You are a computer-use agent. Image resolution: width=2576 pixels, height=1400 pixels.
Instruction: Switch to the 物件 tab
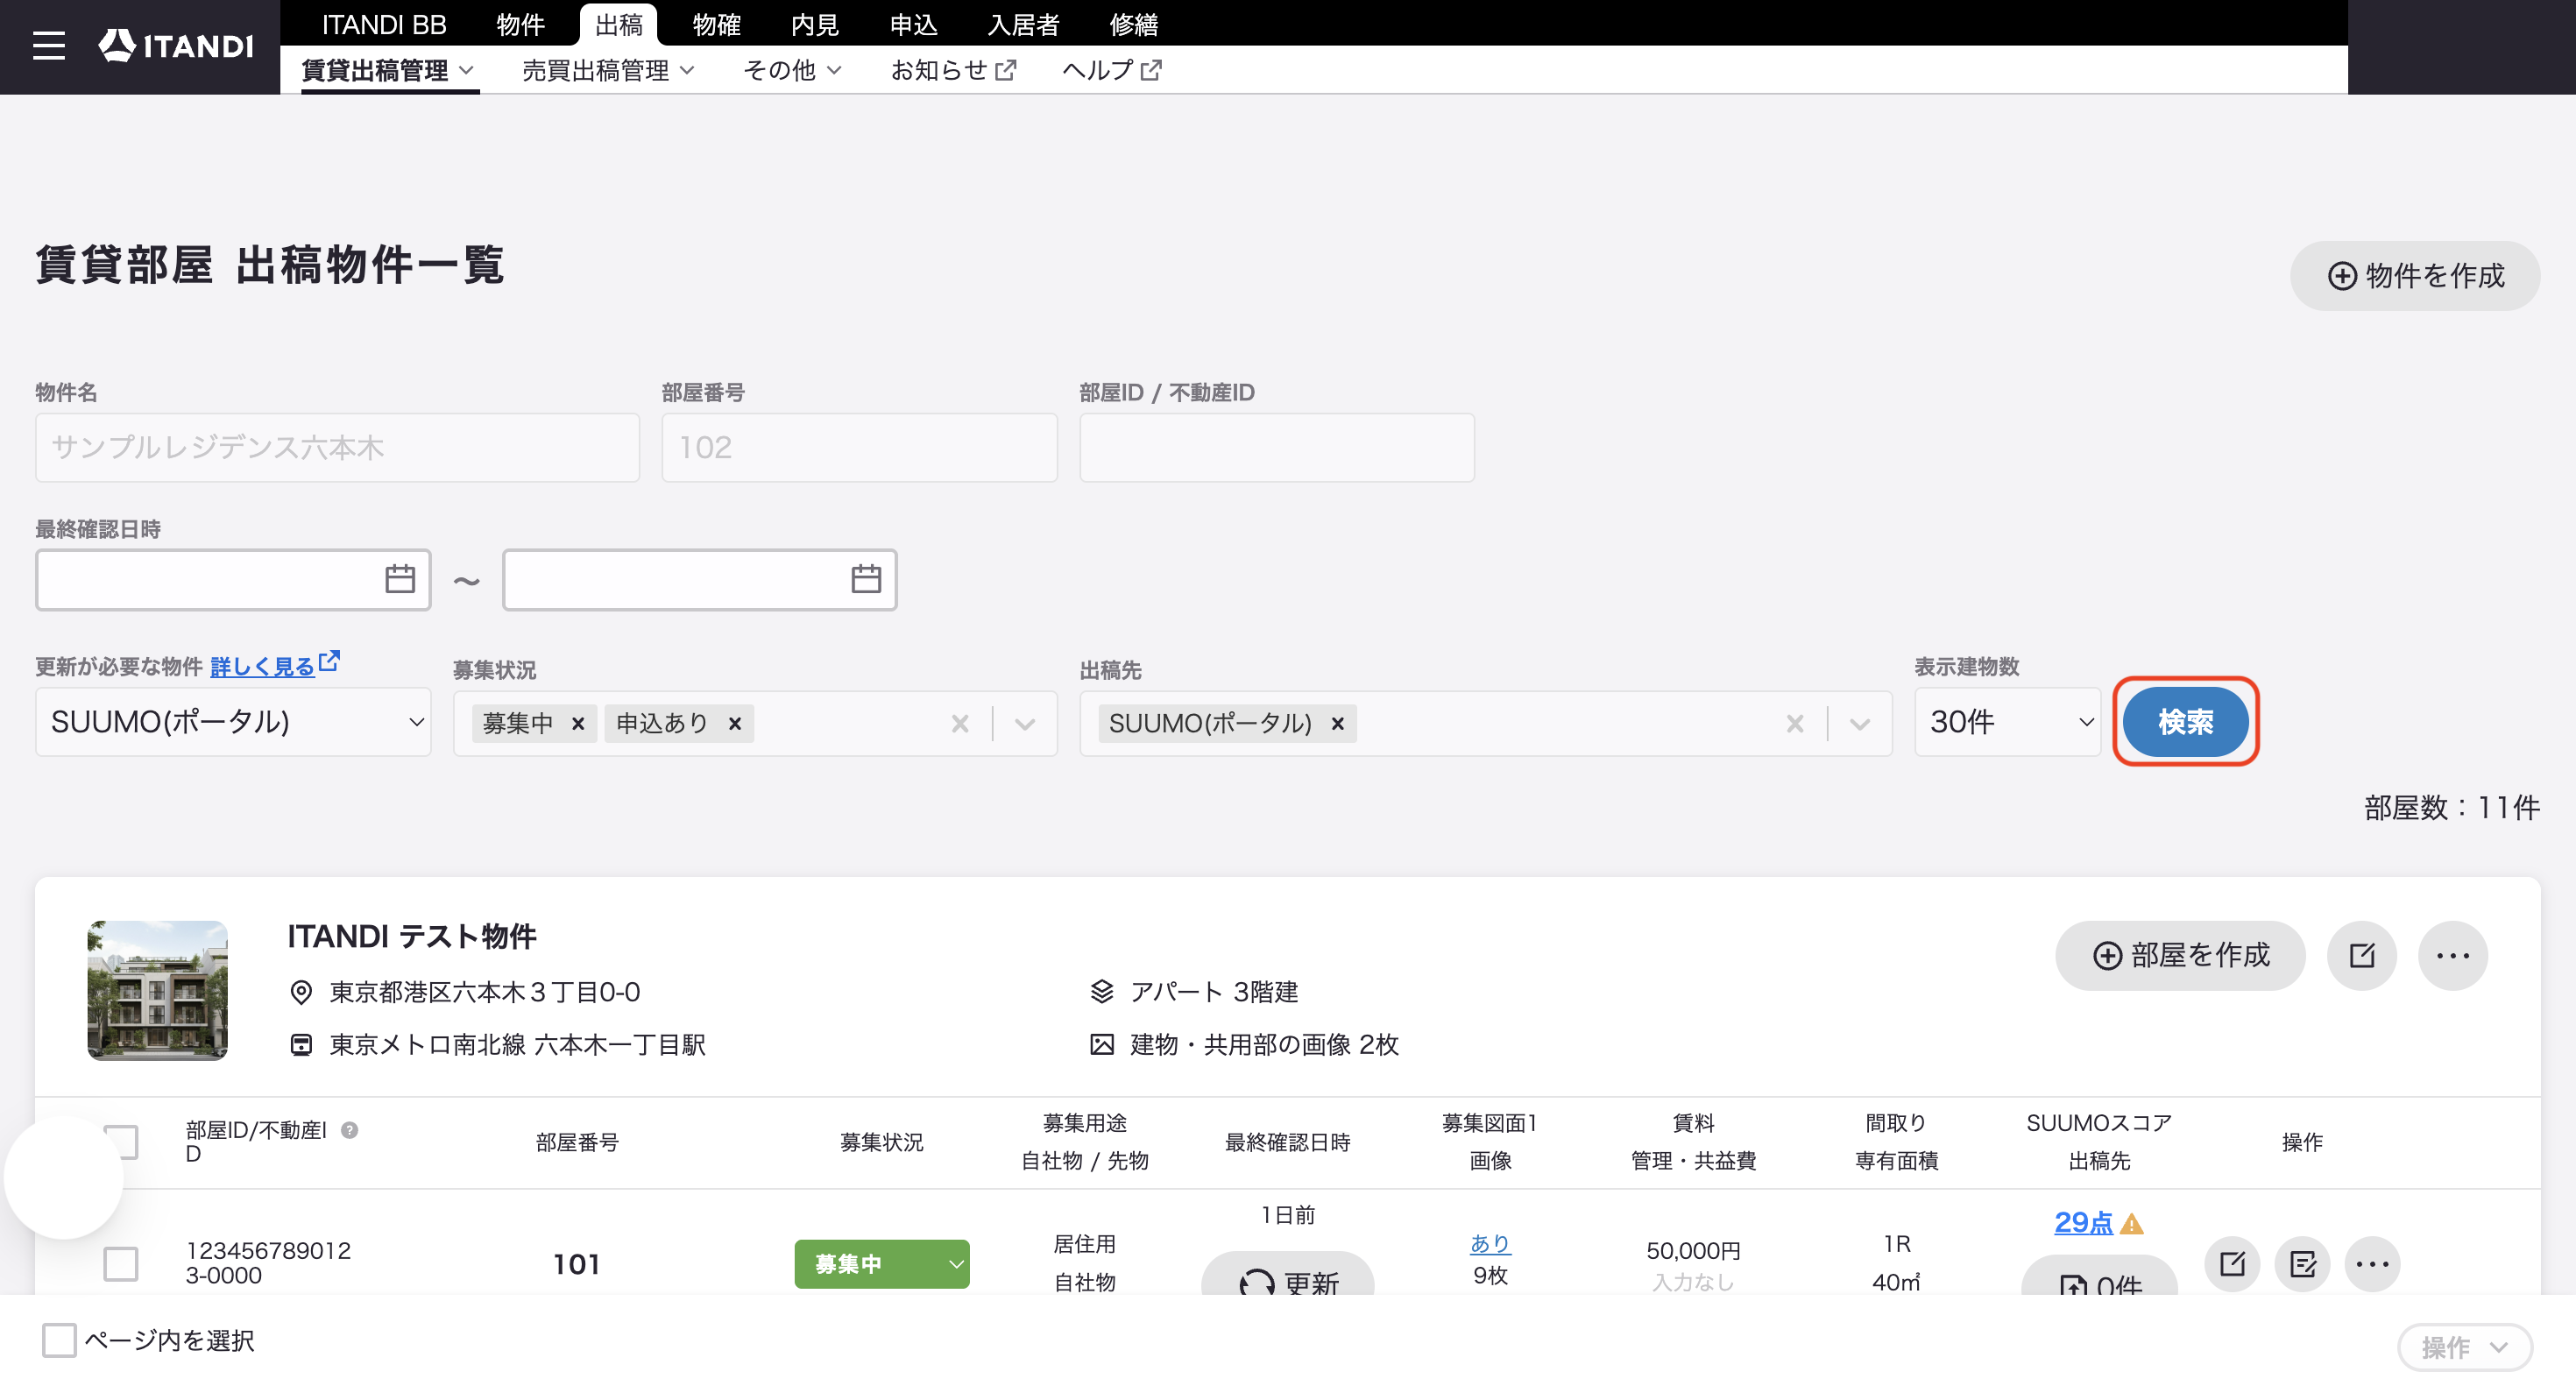click(520, 24)
